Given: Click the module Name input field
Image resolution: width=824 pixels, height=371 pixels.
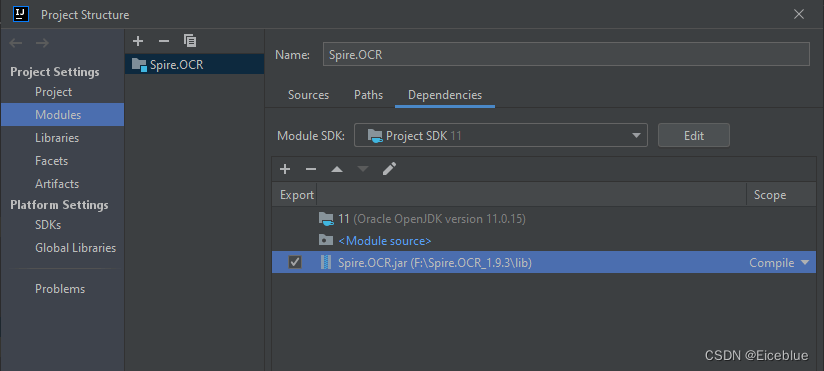Looking at the screenshot, I should tap(566, 54).
